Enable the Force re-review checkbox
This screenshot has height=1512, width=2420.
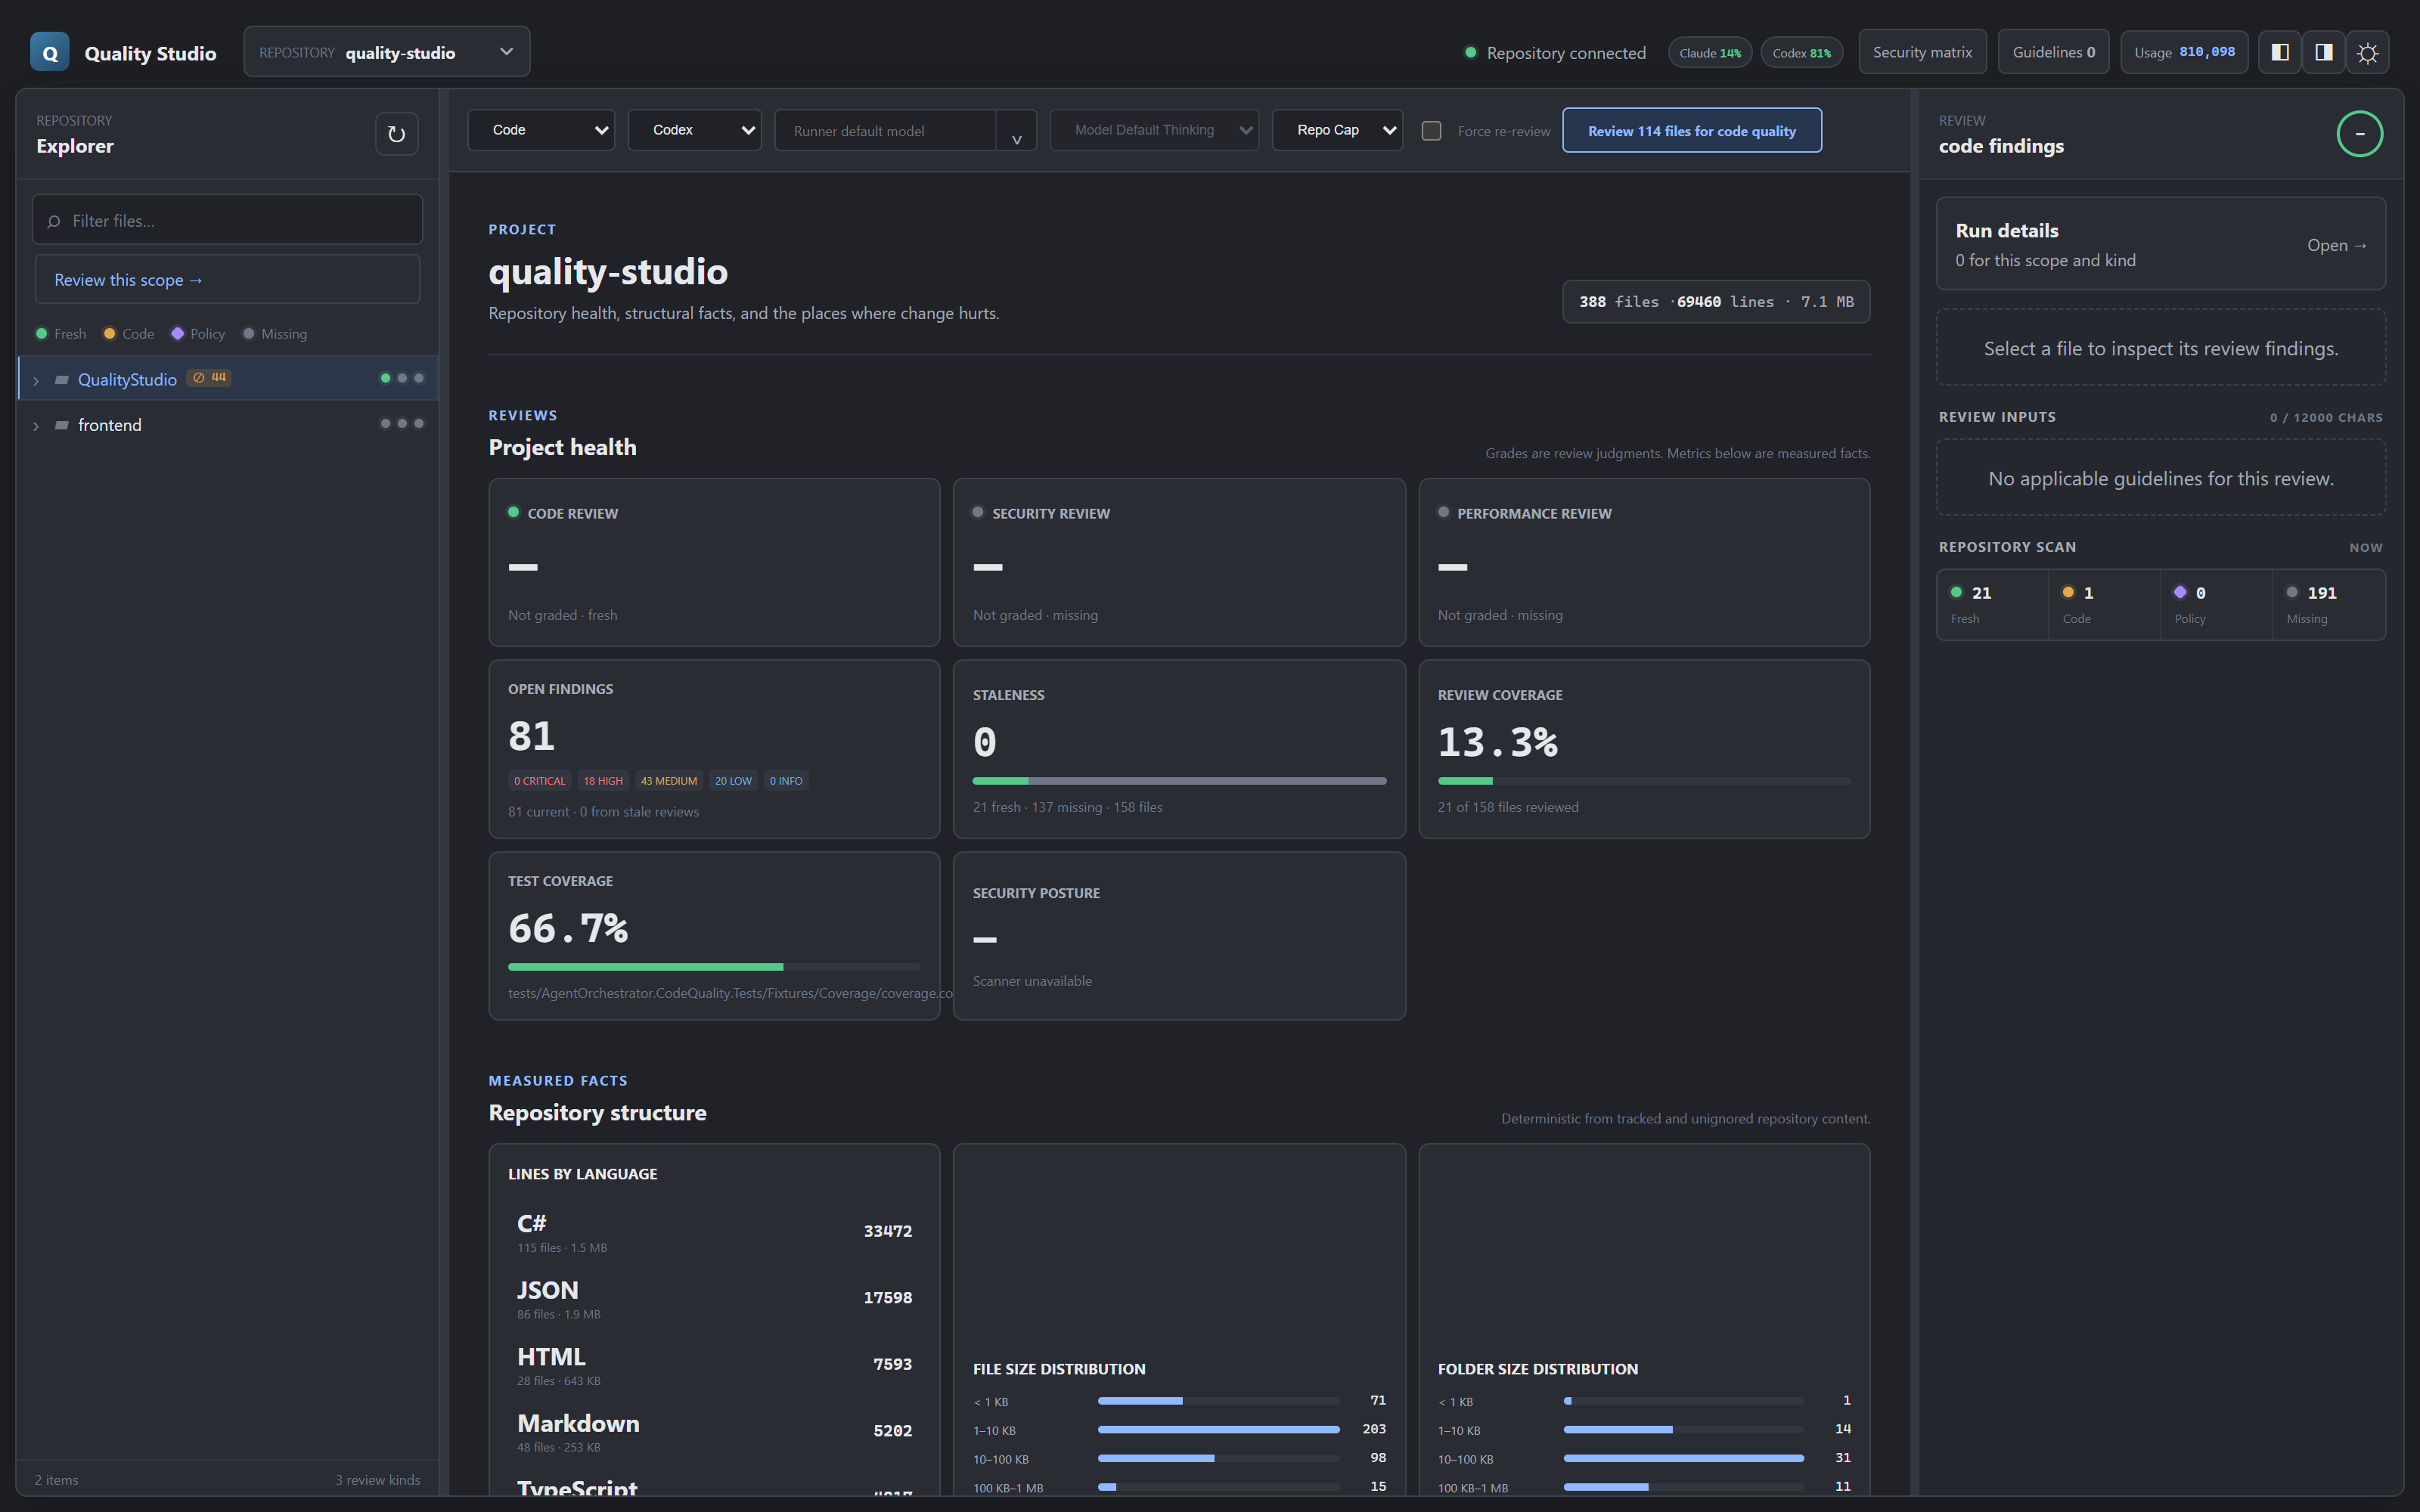pos(1431,131)
